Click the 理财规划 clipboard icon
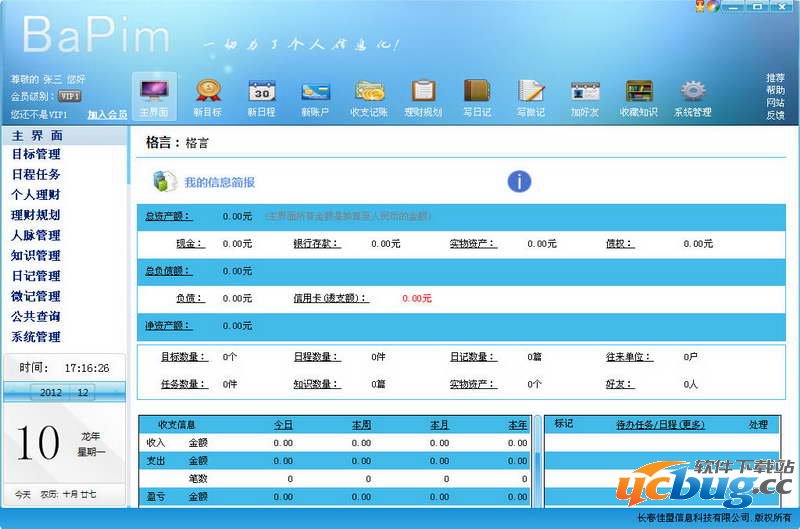This screenshot has height=529, width=800. click(423, 91)
